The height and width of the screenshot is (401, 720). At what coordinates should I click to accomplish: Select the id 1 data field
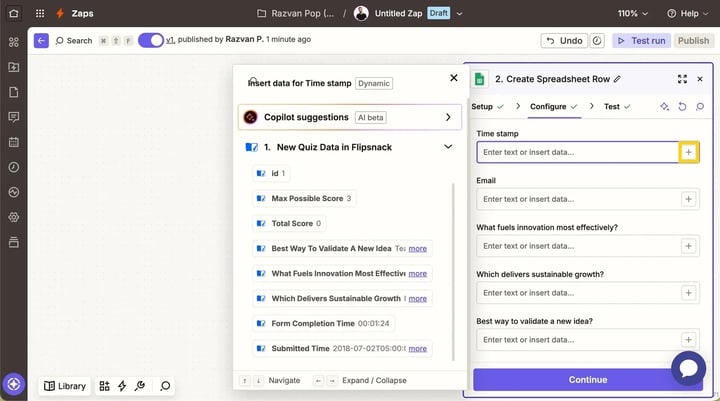(x=271, y=173)
